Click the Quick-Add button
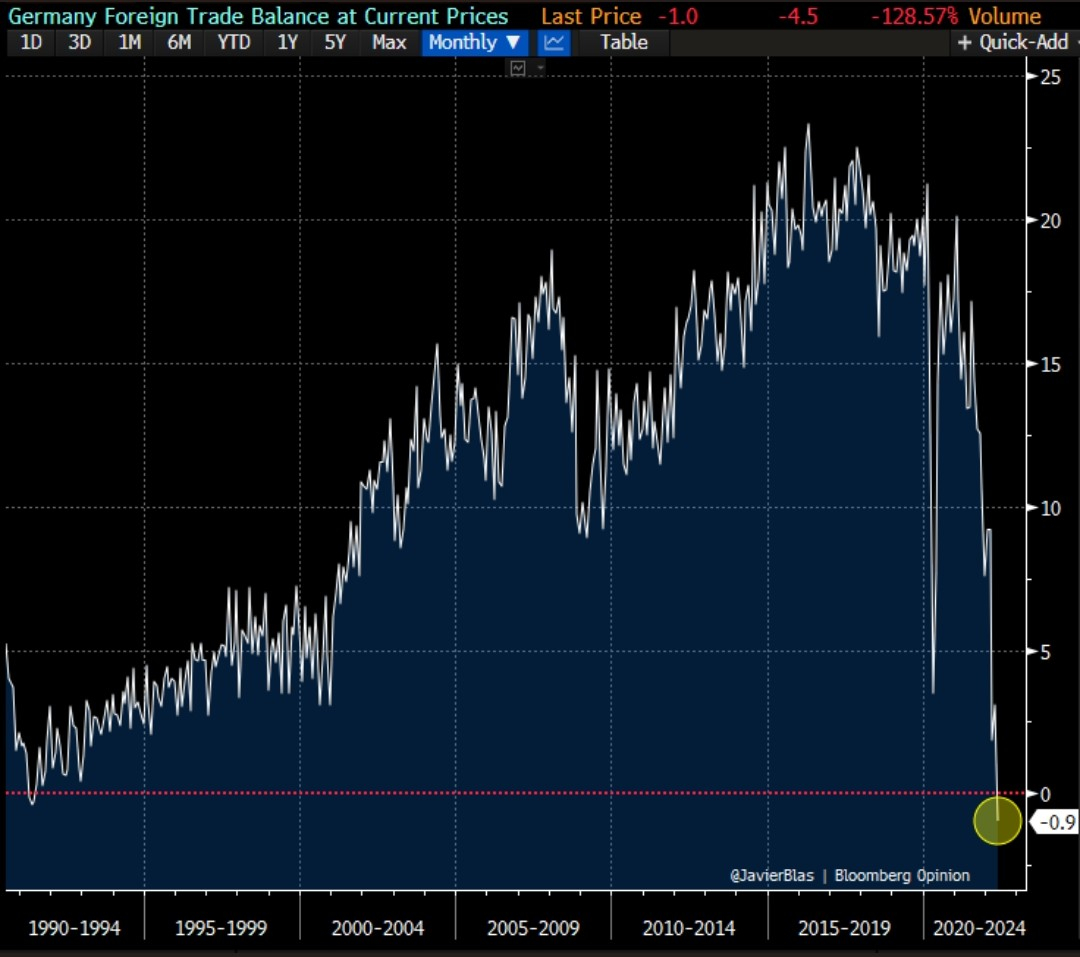This screenshot has height=957, width=1080. click(x=1014, y=43)
